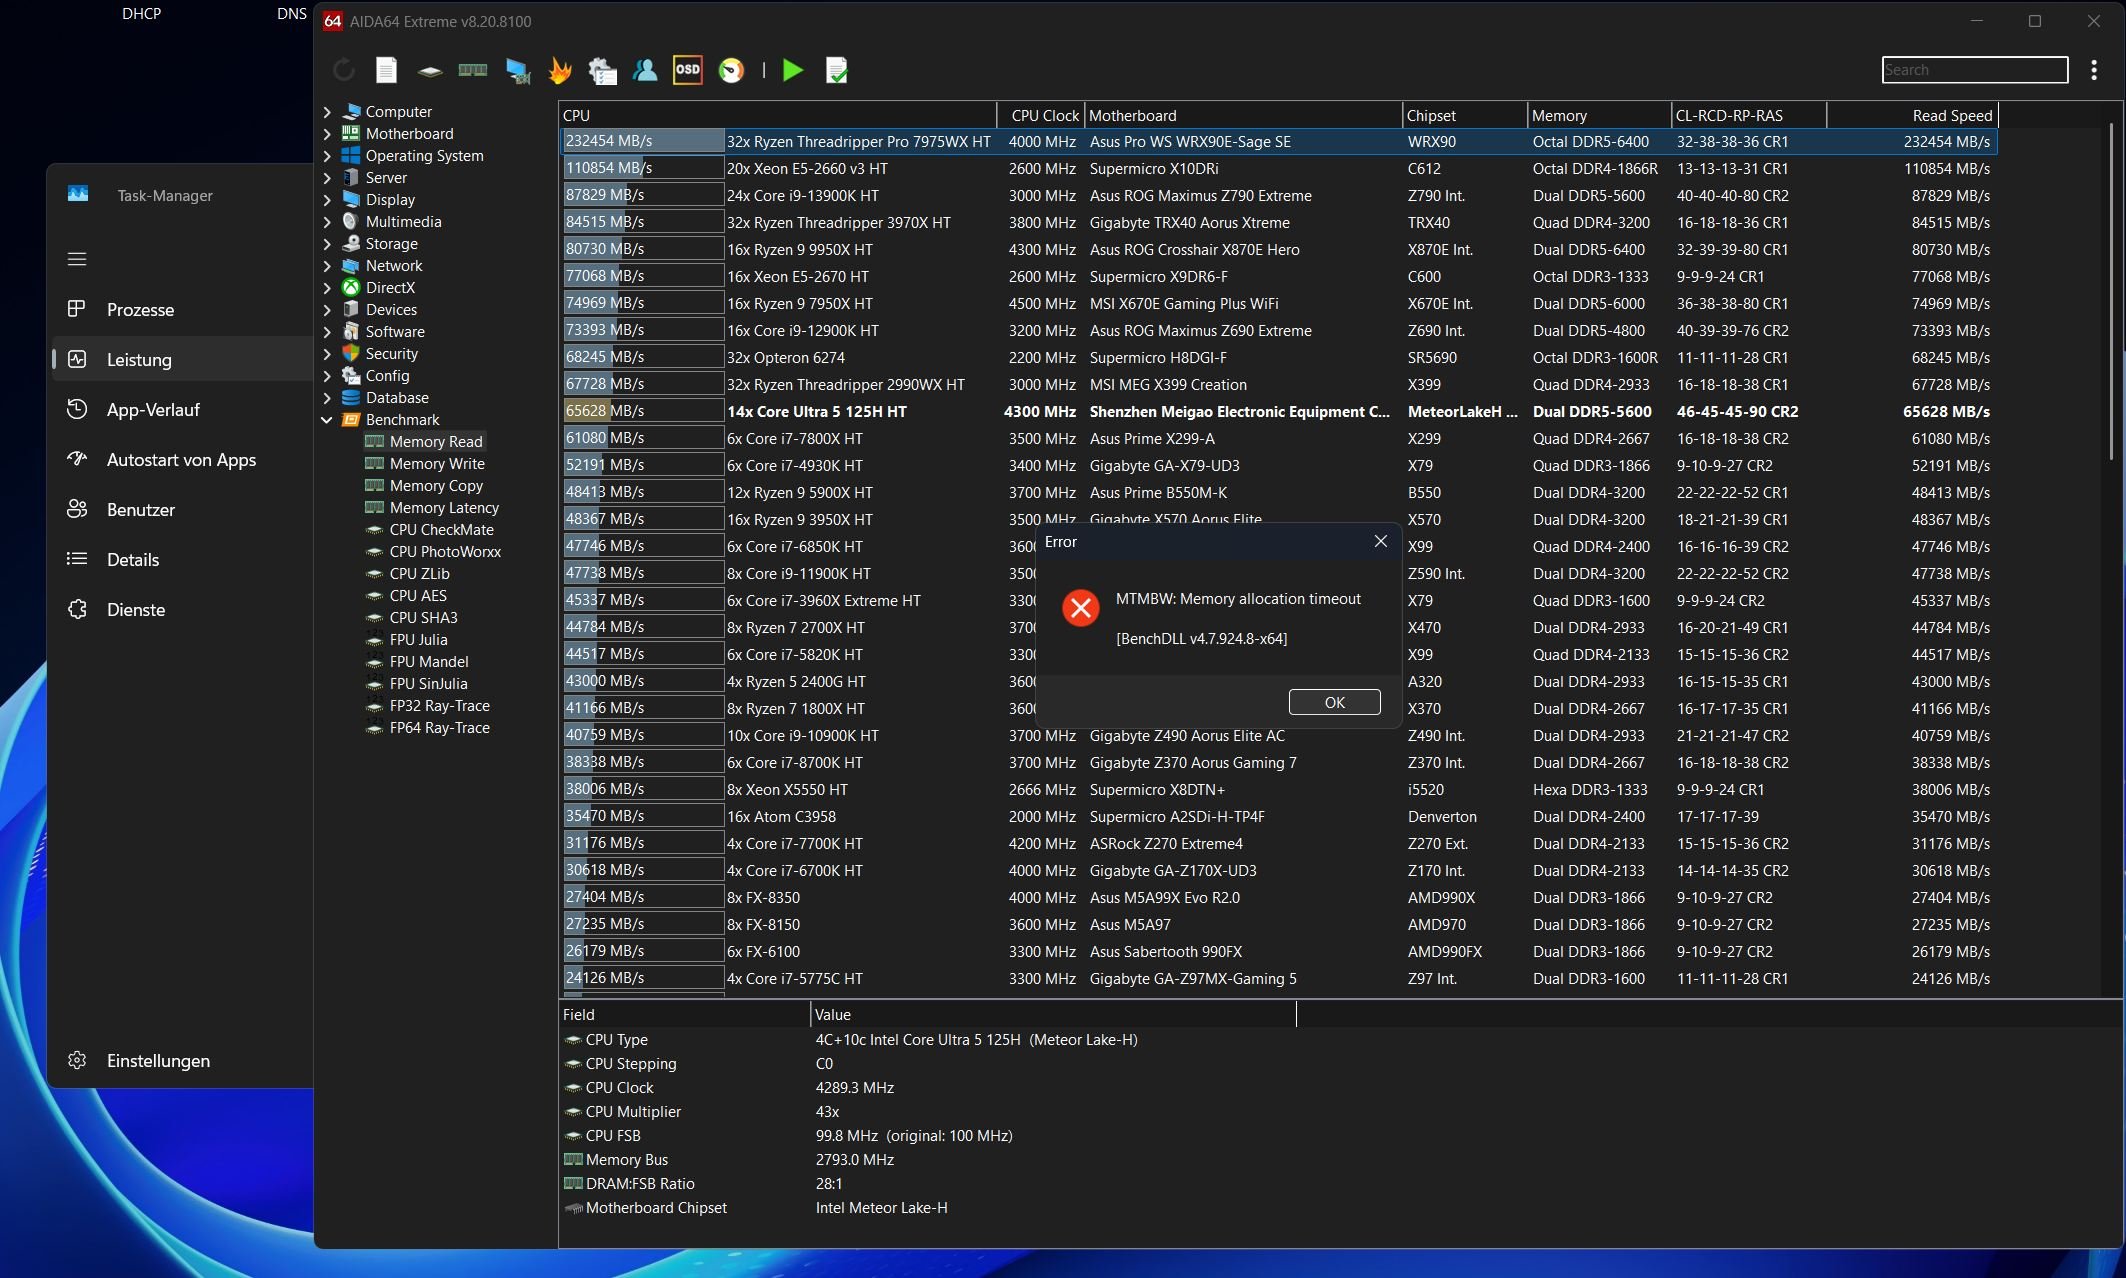Open the SensorPanel gauge icon
The width and height of the screenshot is (2126, 1278).
coord(731,70)
